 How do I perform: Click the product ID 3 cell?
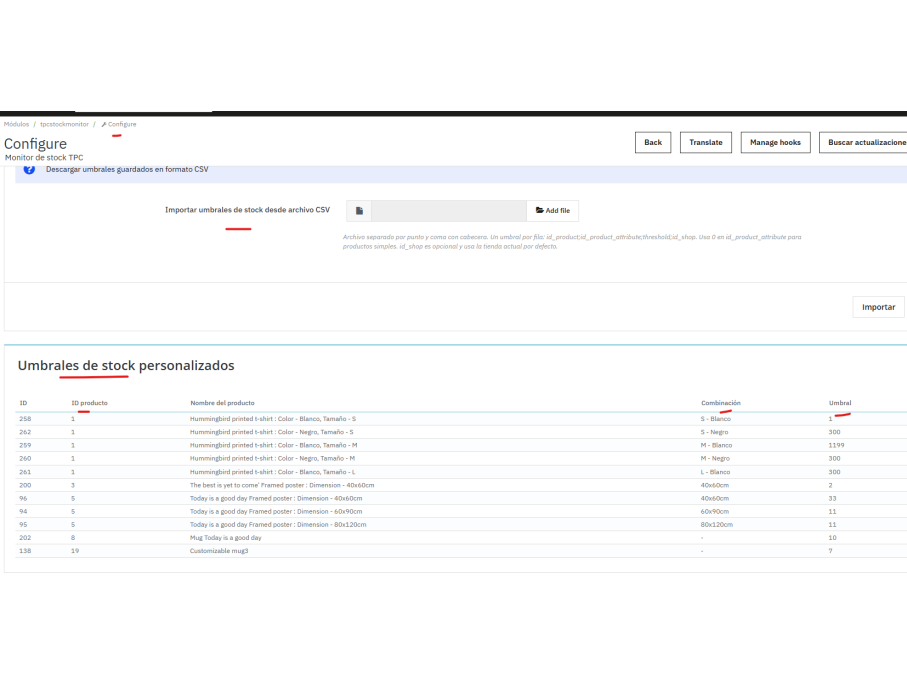pos(73,485)
